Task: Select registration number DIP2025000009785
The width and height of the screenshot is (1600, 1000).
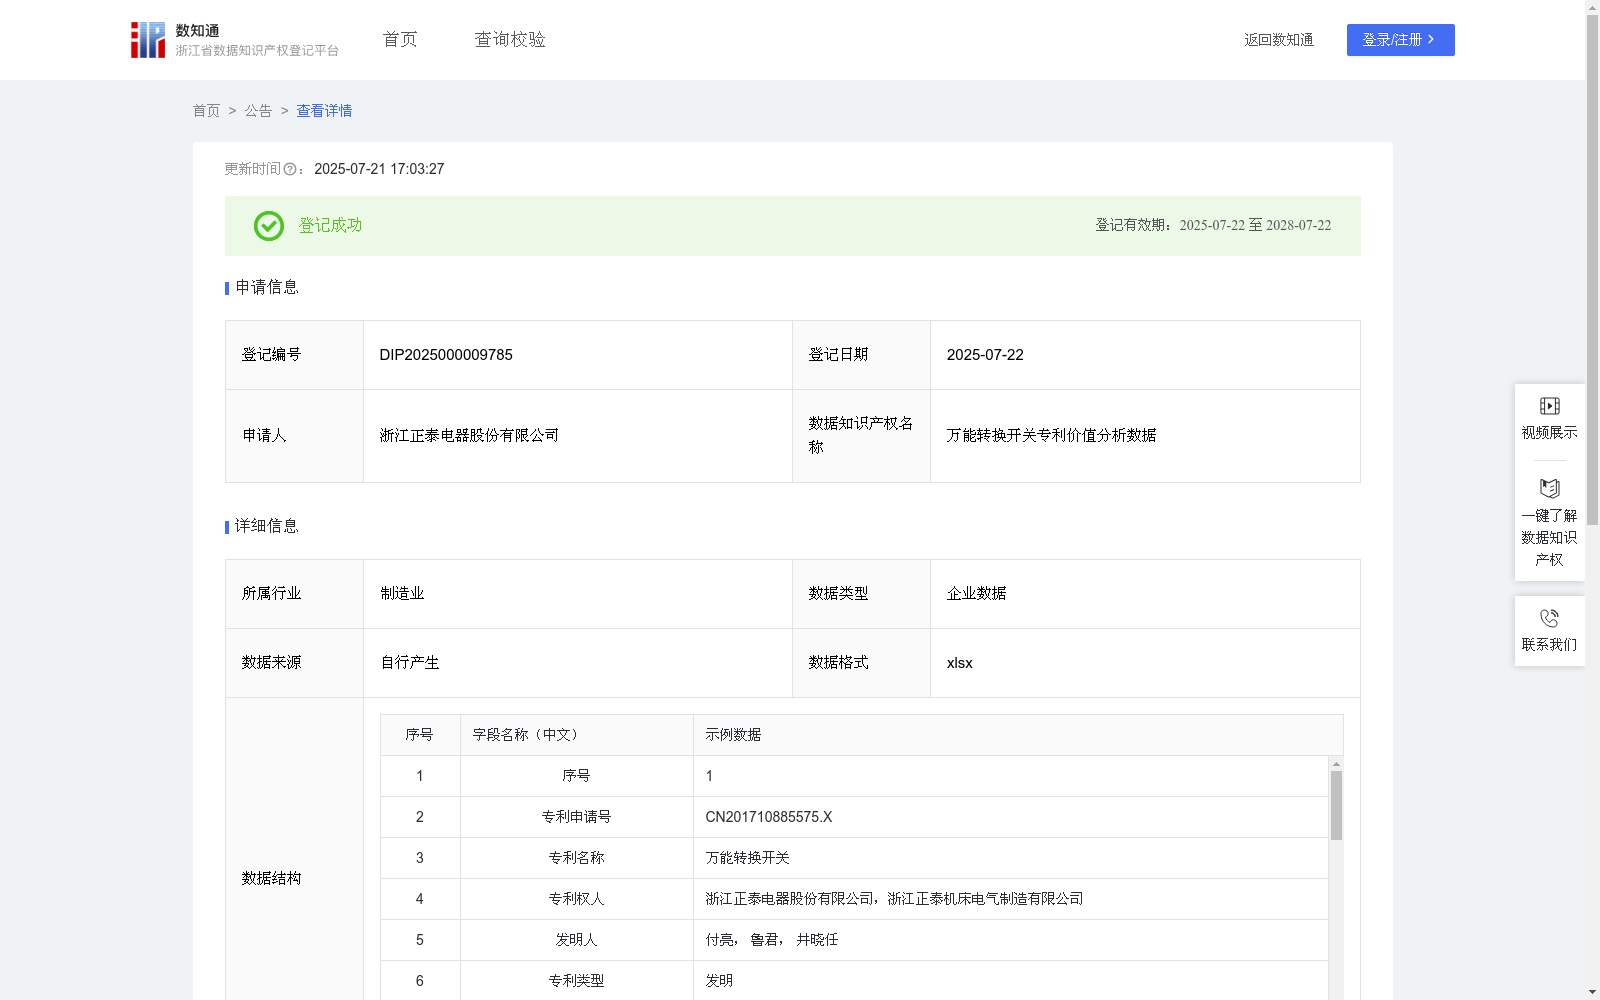Action: click(446, 355)
